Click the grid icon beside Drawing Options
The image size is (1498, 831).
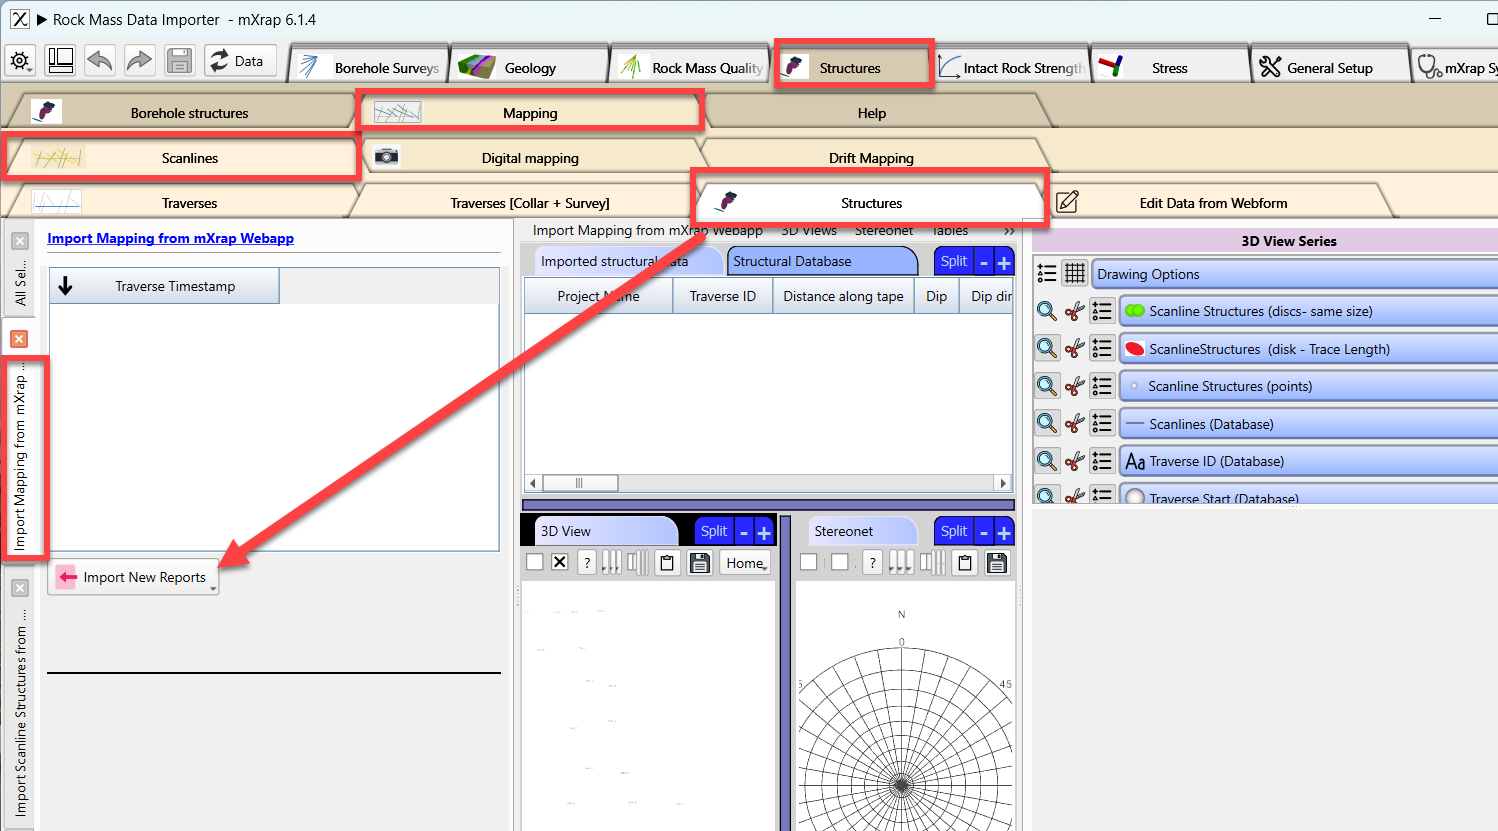(x=1074, y=273)
